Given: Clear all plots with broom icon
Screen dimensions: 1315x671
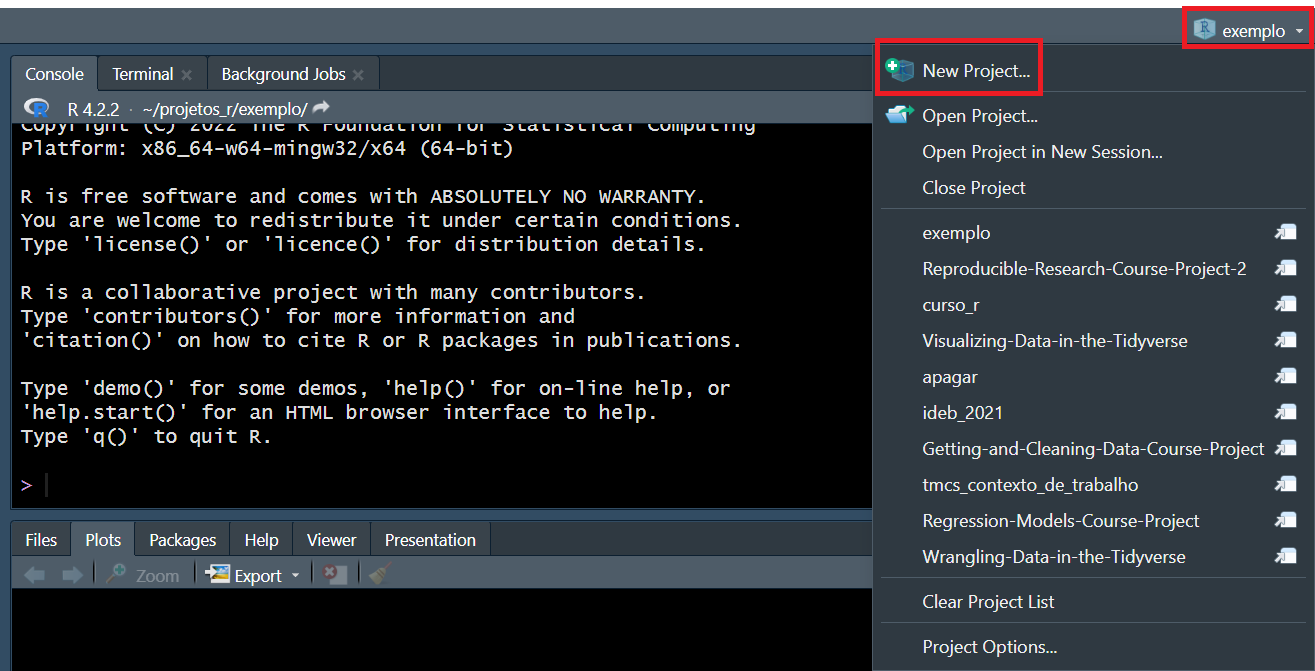Looking at the screenshot, I should pyautogui.click(x=379, y=575).
